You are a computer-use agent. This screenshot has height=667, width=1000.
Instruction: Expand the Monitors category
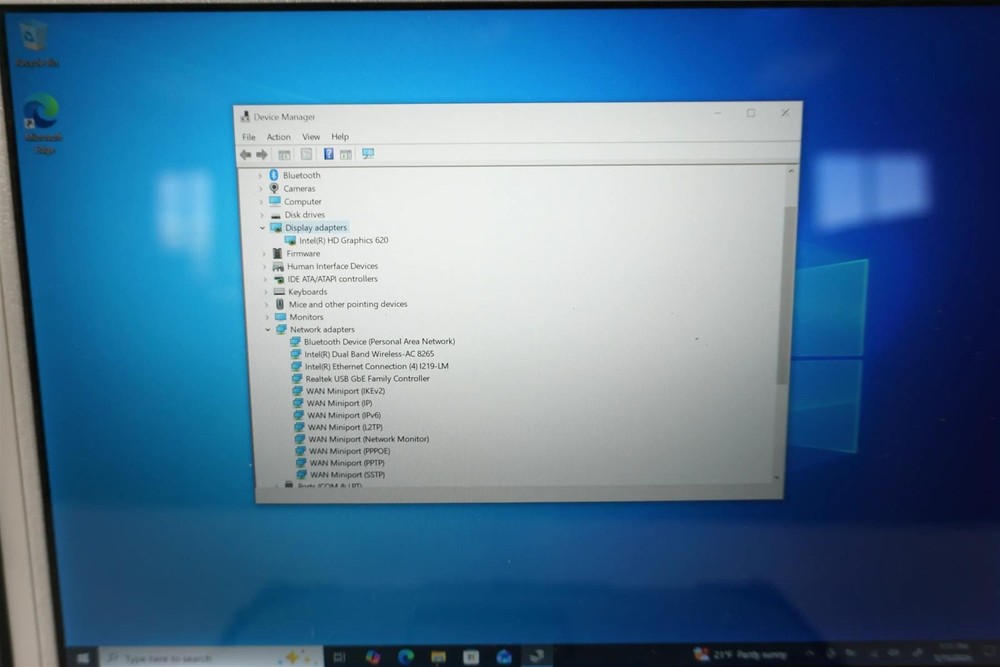[267, 317]
